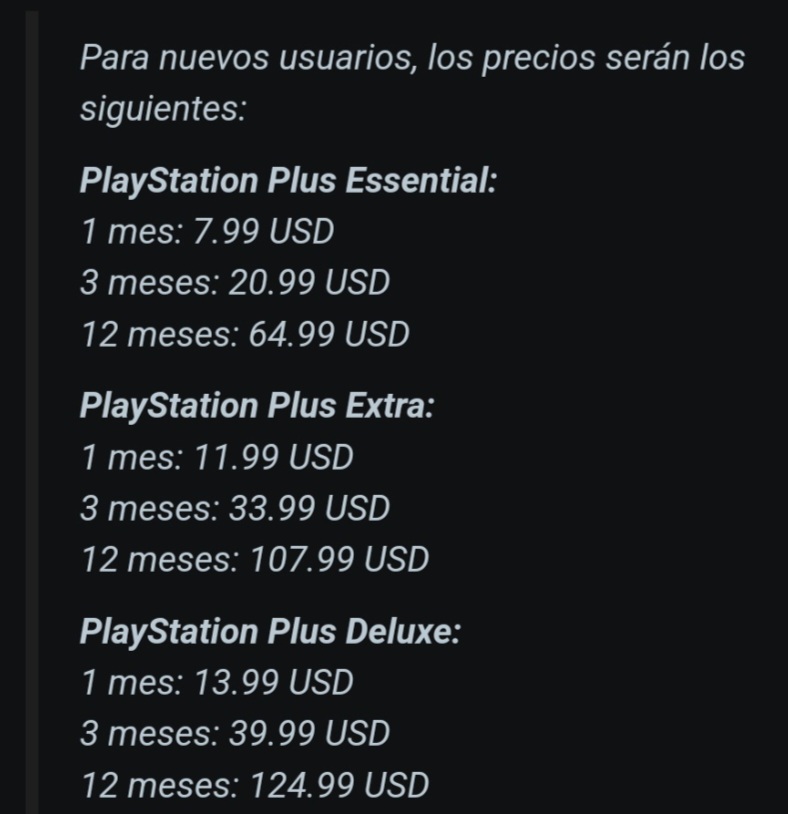
Task: Click the PlayStation Plus Essential heading
Action: (x=288, y=182)
